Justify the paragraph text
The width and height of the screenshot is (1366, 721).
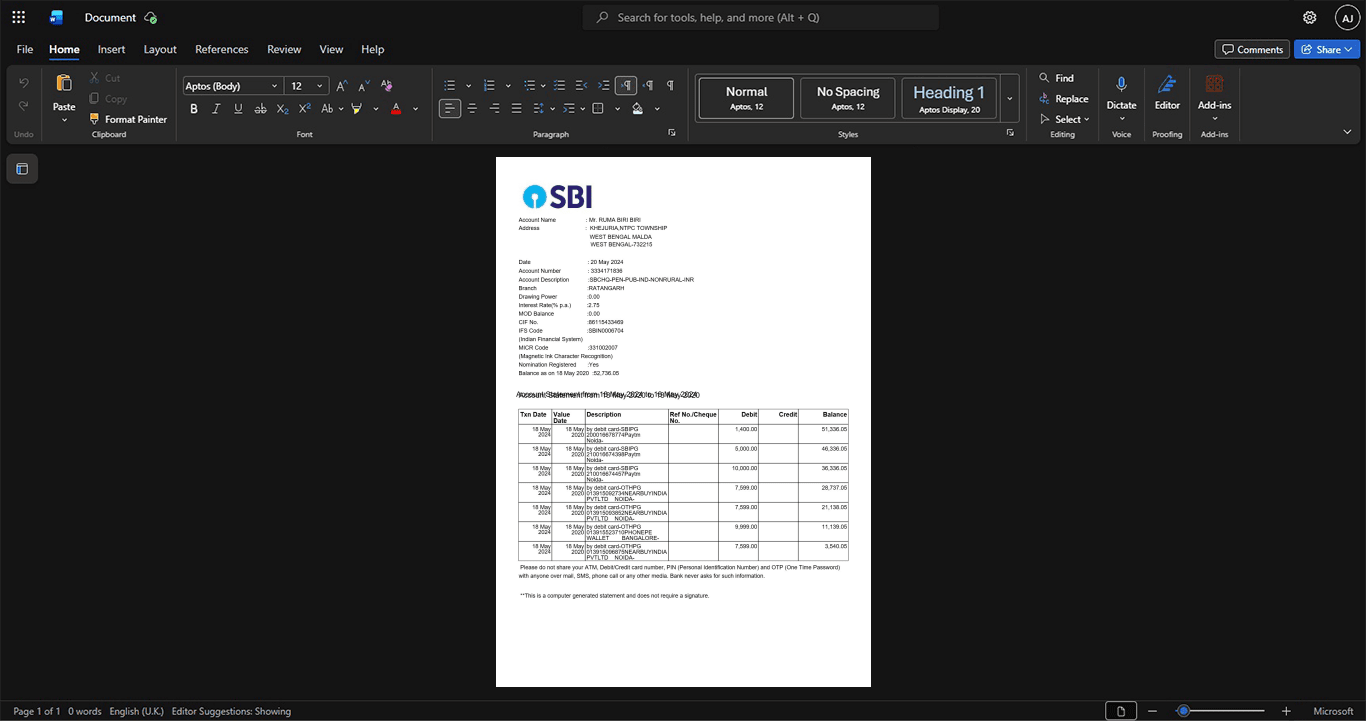pyautogui.click(x=516, y=108)
